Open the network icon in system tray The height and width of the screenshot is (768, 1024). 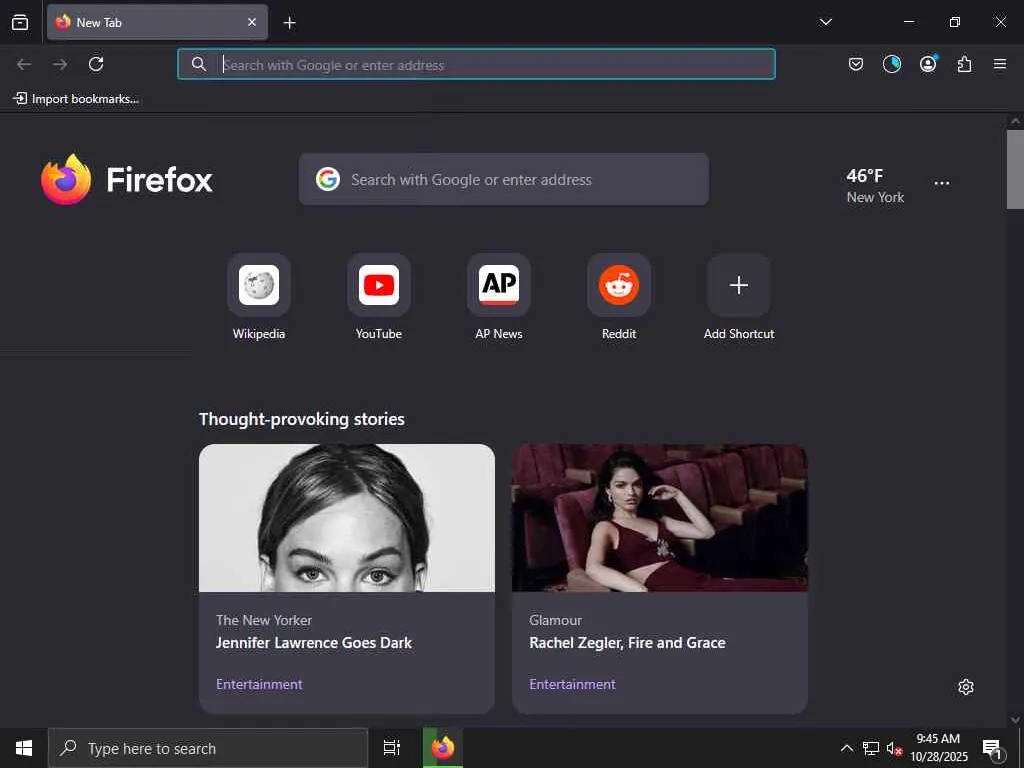871,748
